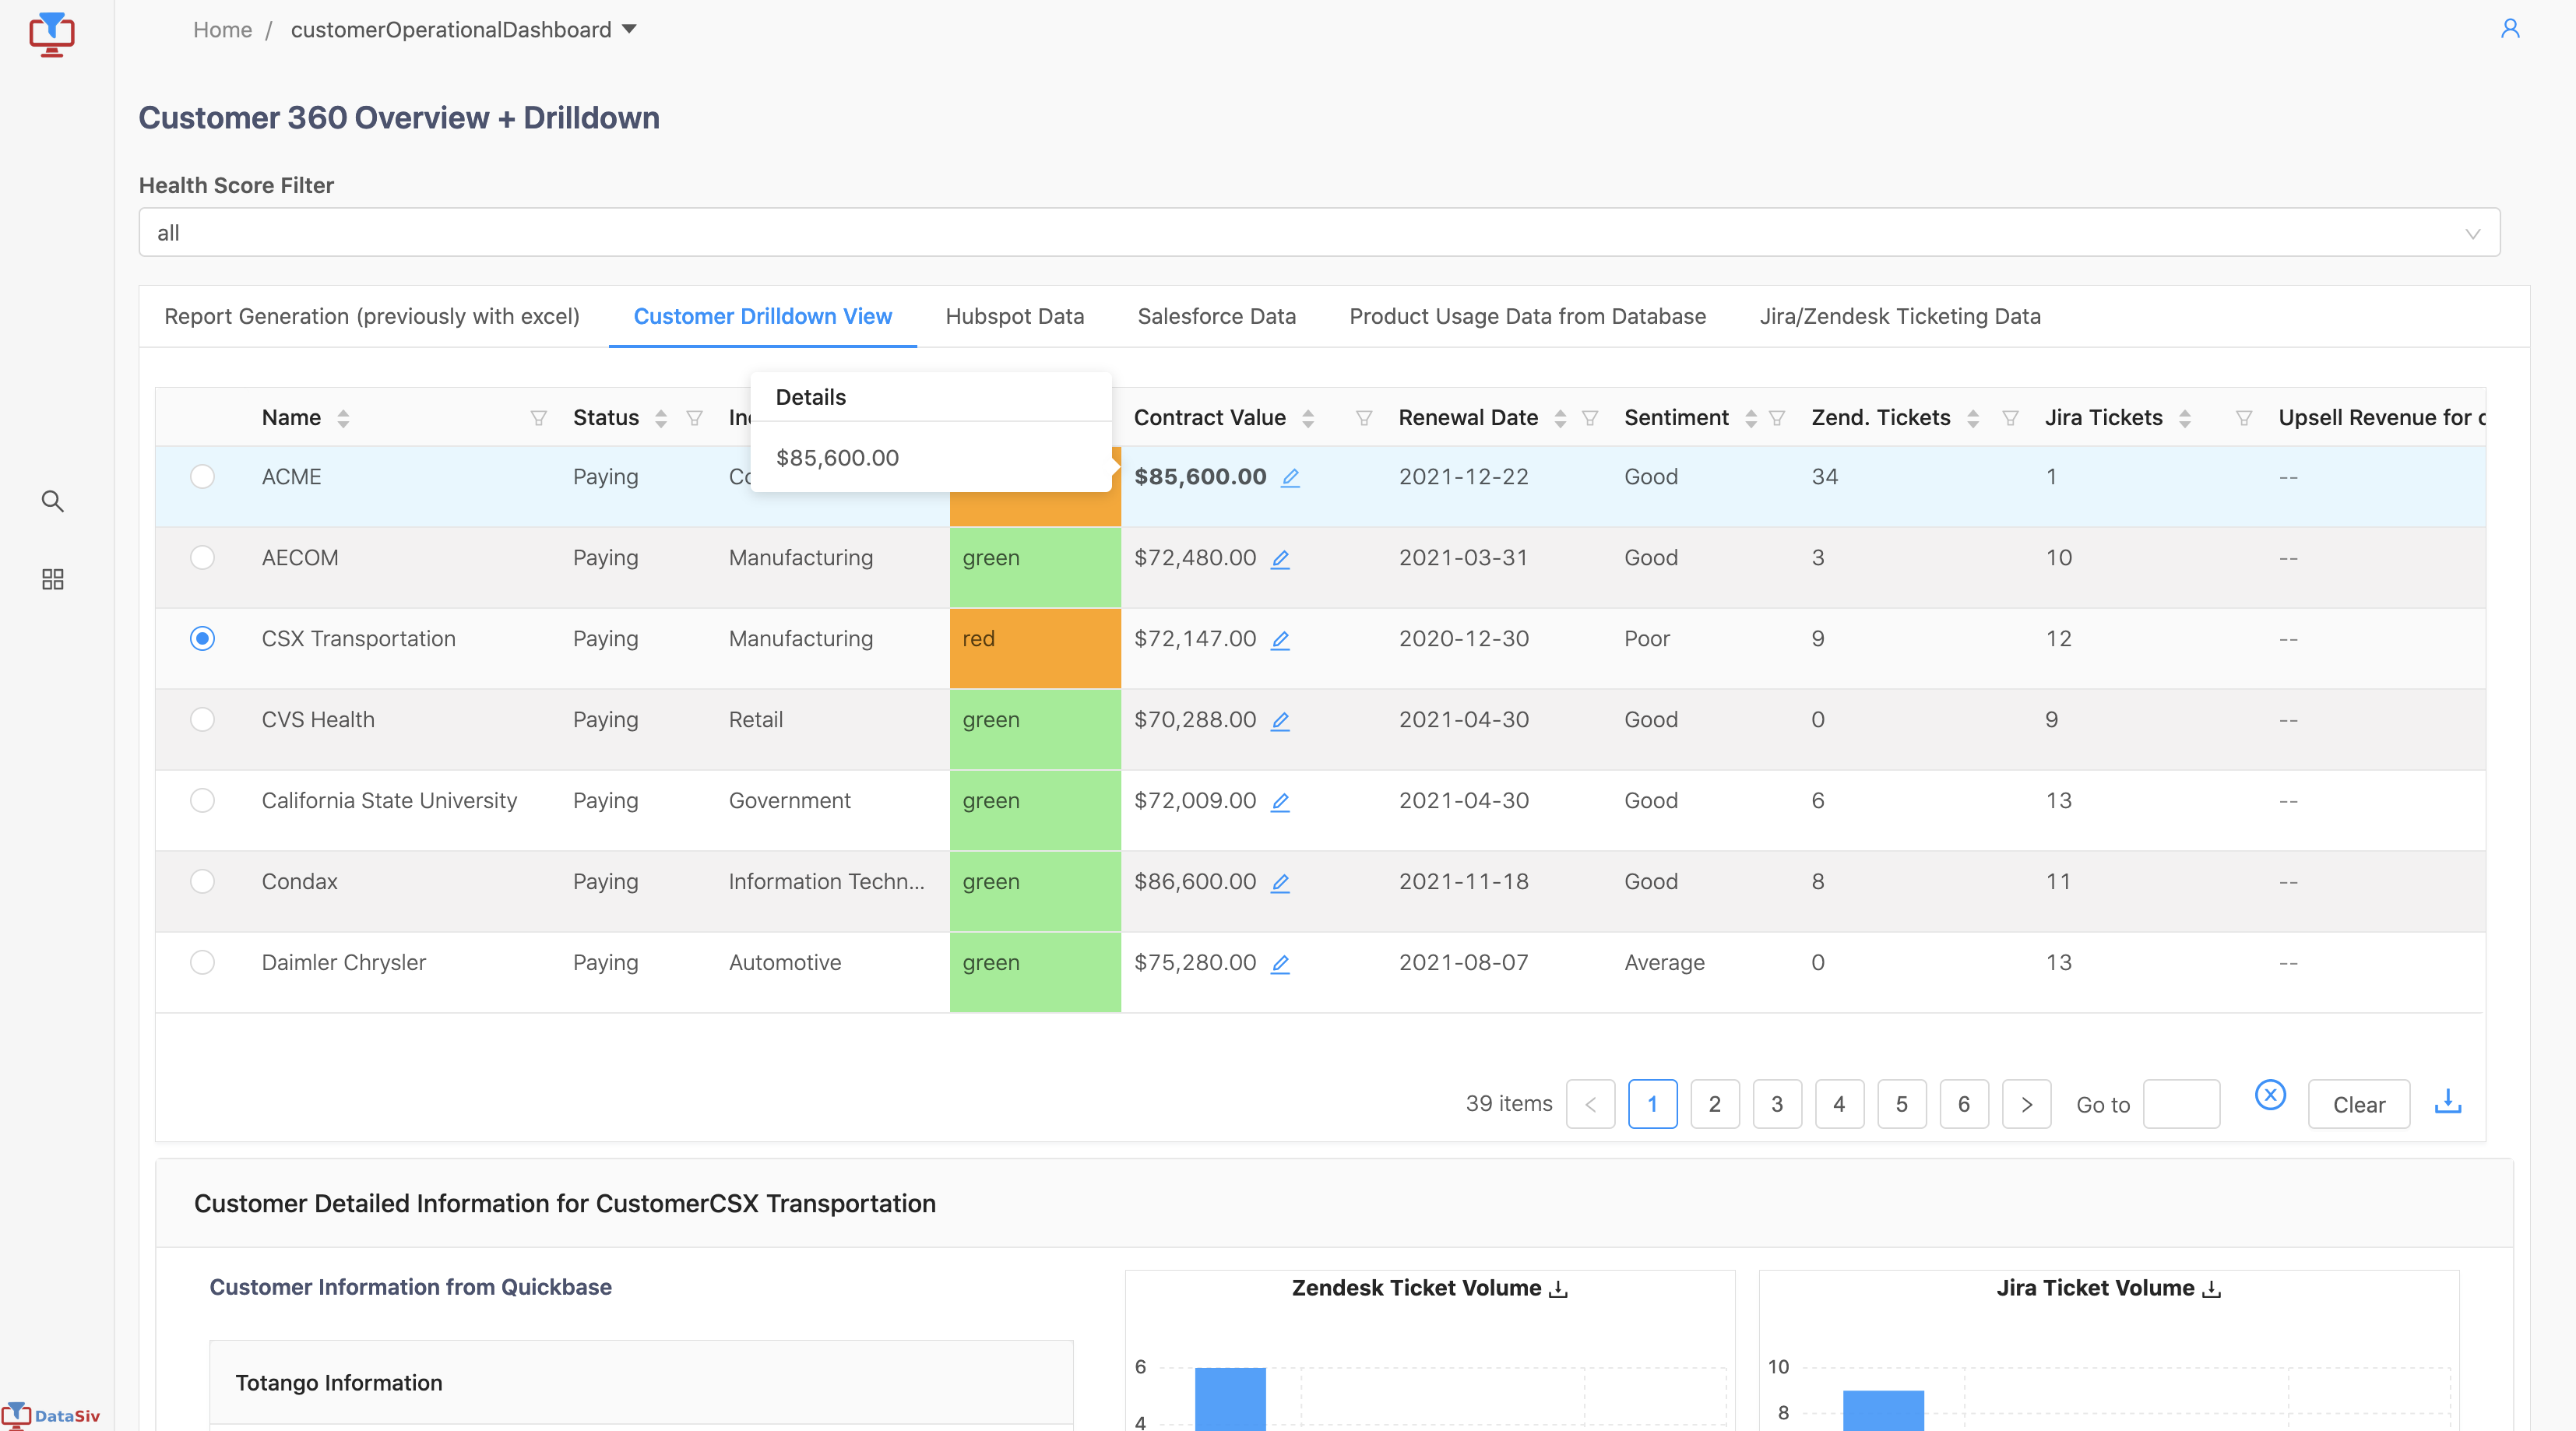Open the sidebar search icon

point(53,501)
